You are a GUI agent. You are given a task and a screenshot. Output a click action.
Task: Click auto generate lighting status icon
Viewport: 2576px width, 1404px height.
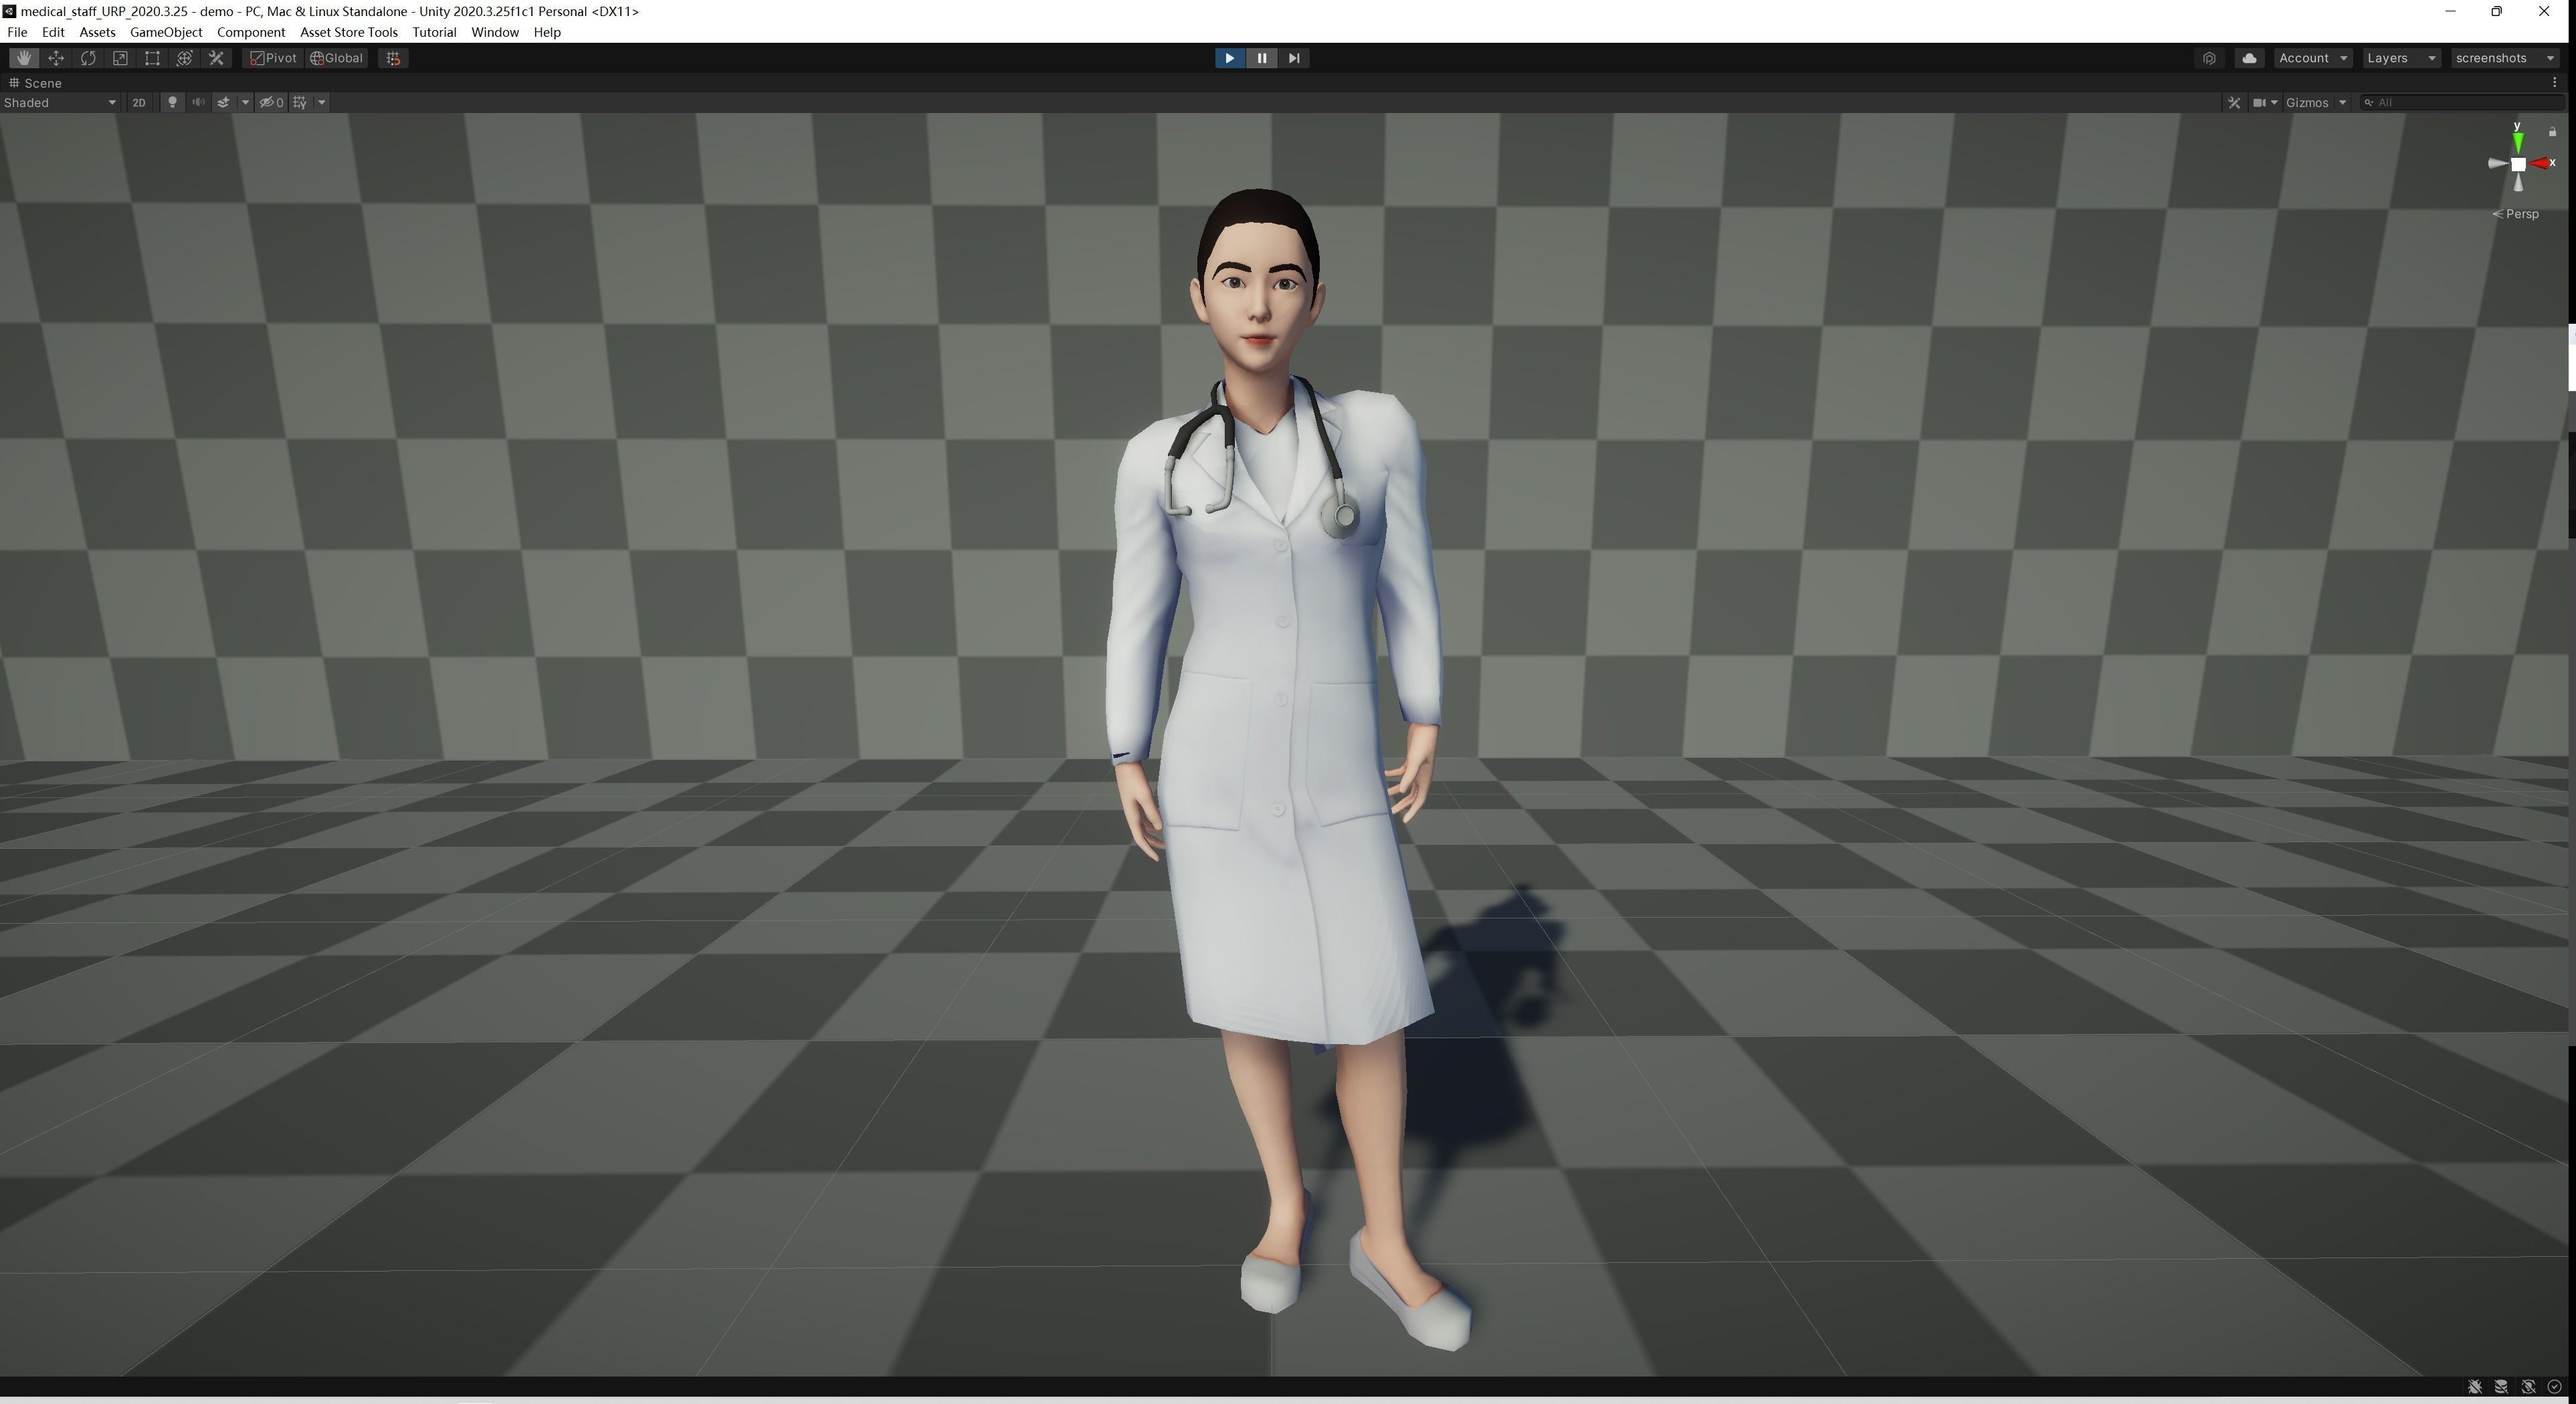pos(2528,1387)
